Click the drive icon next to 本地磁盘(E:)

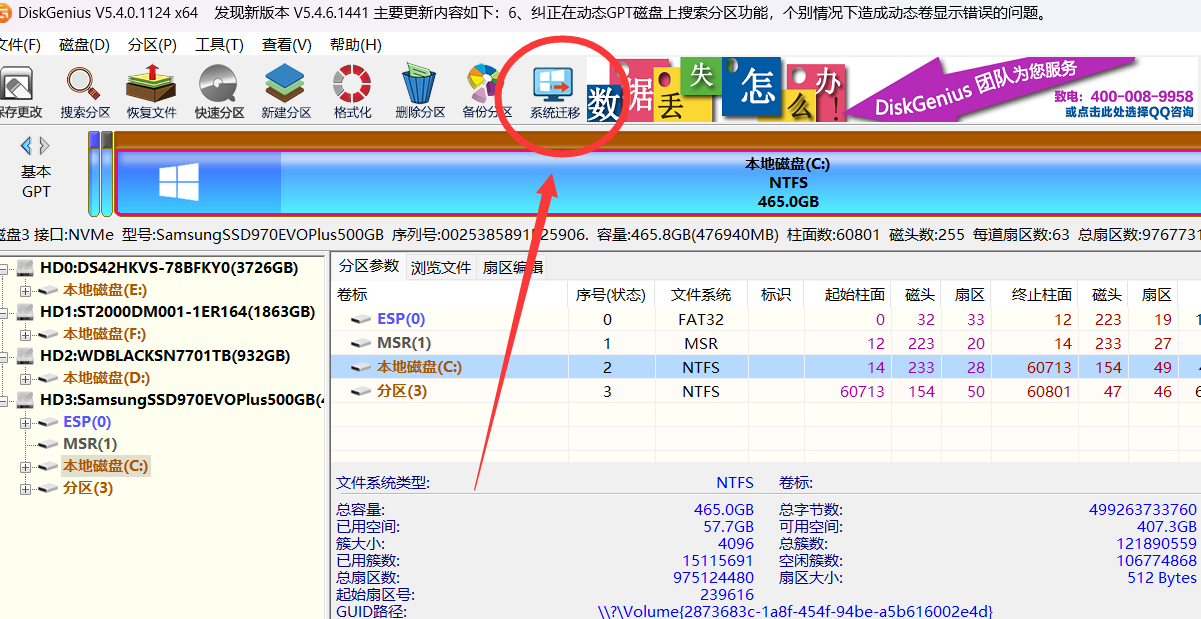[x=49, y=291]
